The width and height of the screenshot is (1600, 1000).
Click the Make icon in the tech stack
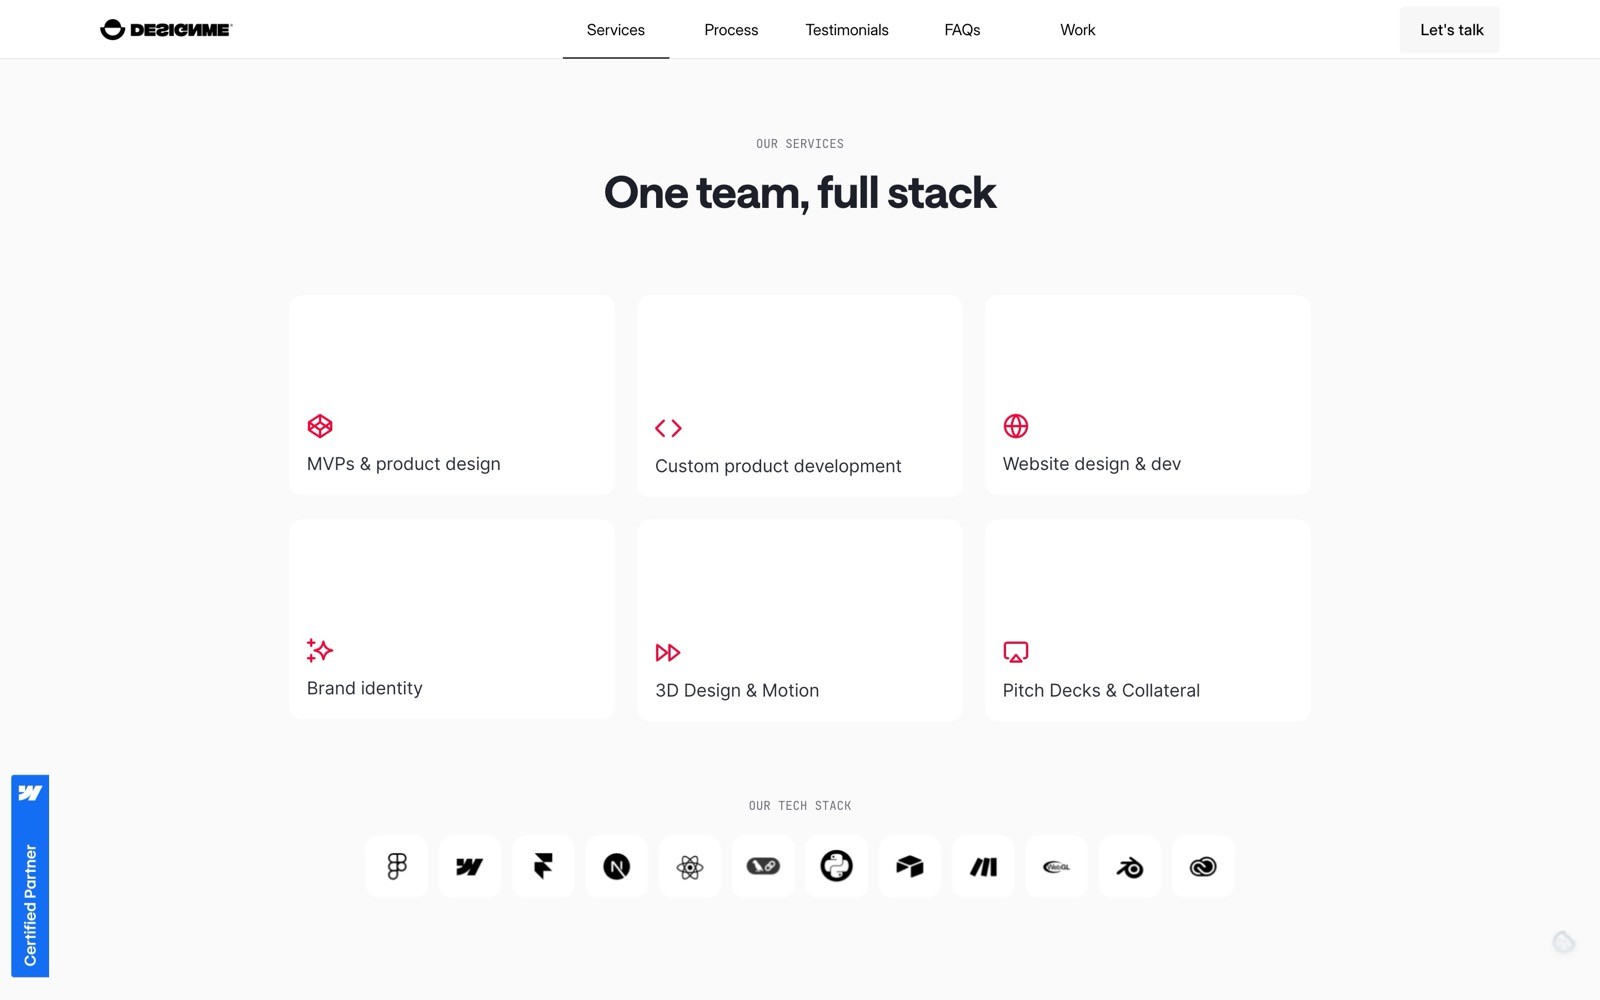pos(983,866)
